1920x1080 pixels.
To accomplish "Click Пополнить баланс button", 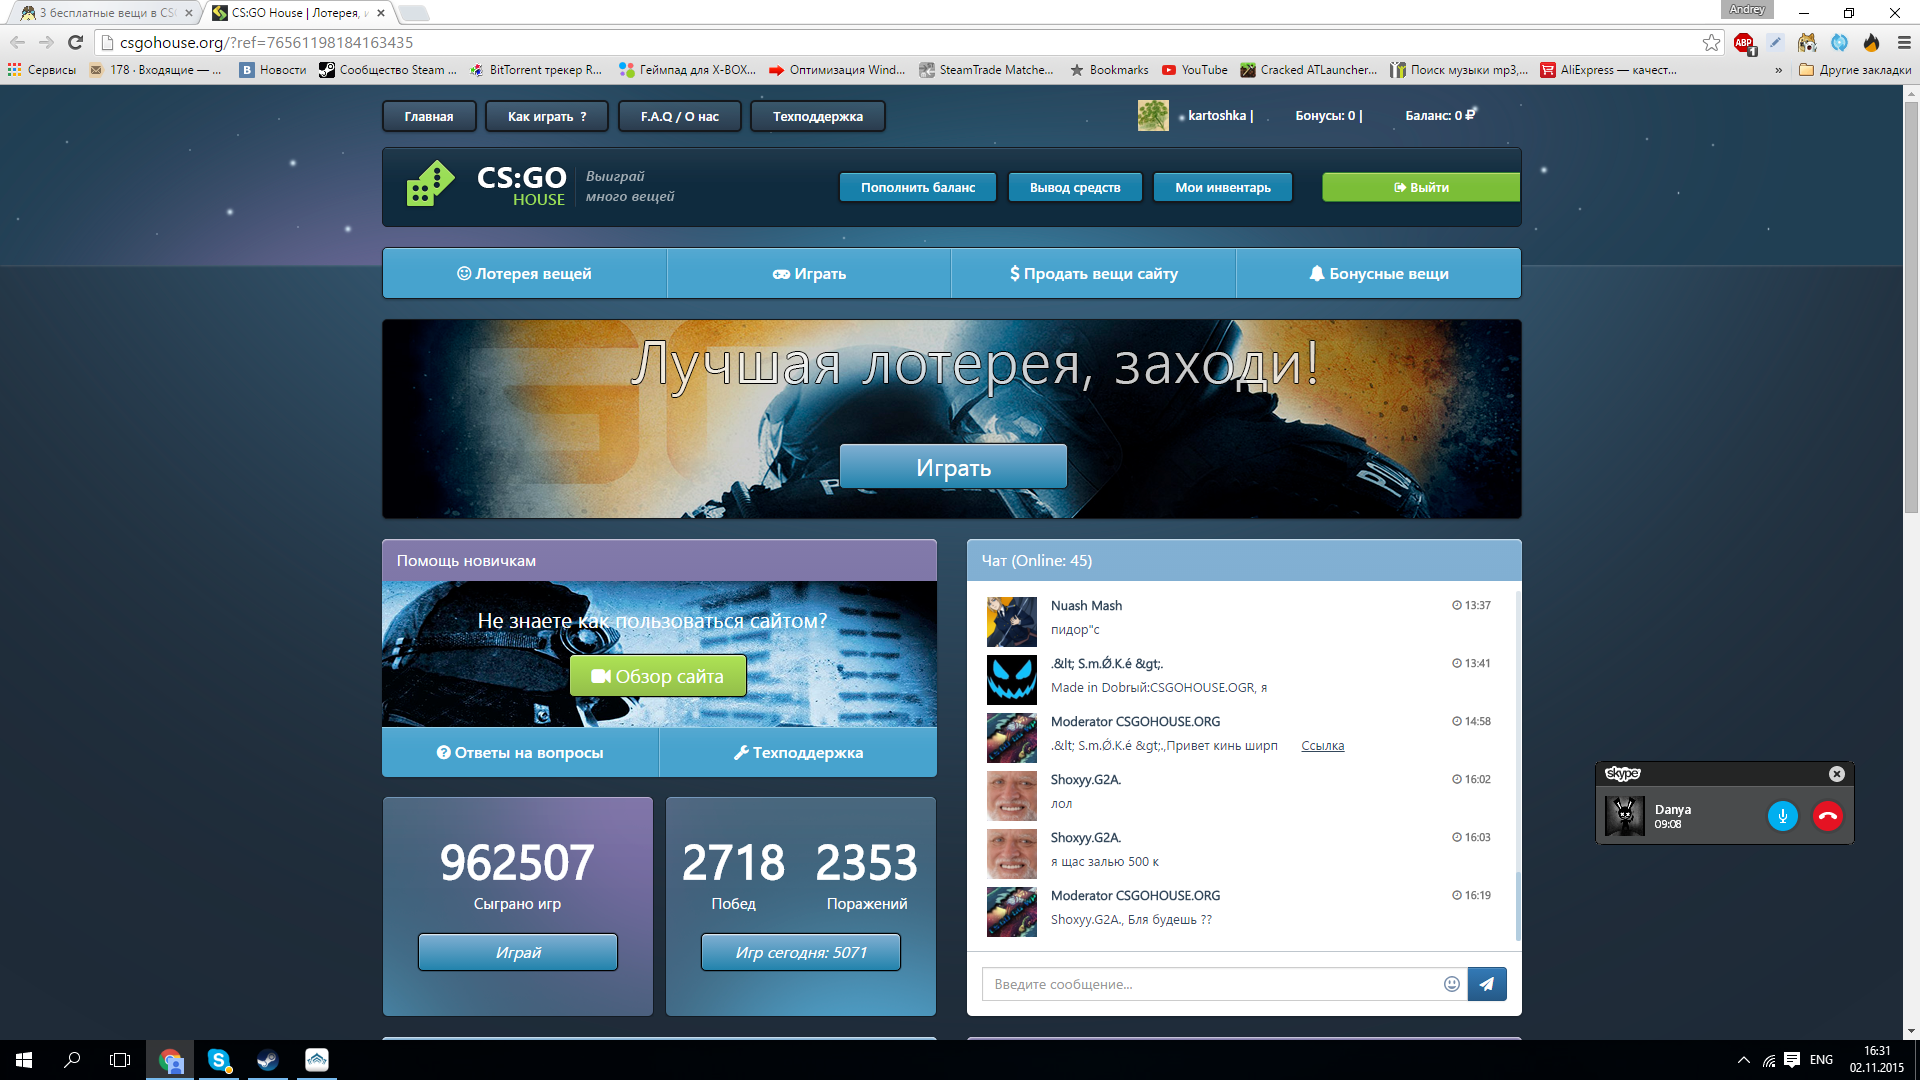I will 918,187.
